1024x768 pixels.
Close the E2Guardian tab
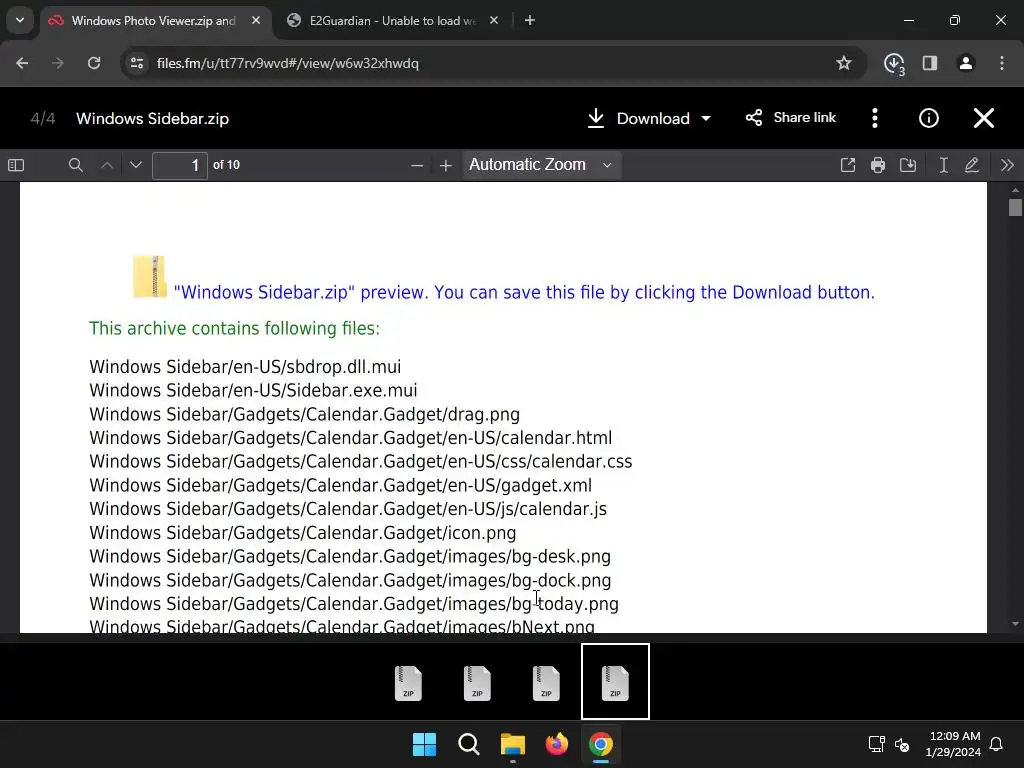click(x=494, y=21)
